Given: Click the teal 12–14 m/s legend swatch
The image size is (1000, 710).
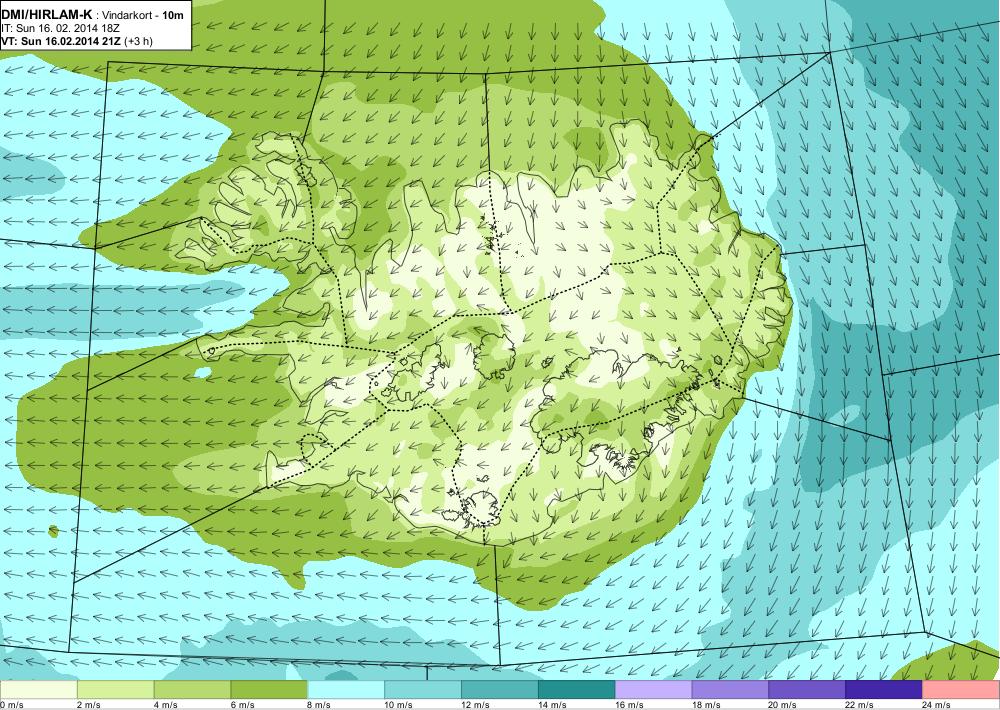Looking at the screenshot, I should [499, 690].
